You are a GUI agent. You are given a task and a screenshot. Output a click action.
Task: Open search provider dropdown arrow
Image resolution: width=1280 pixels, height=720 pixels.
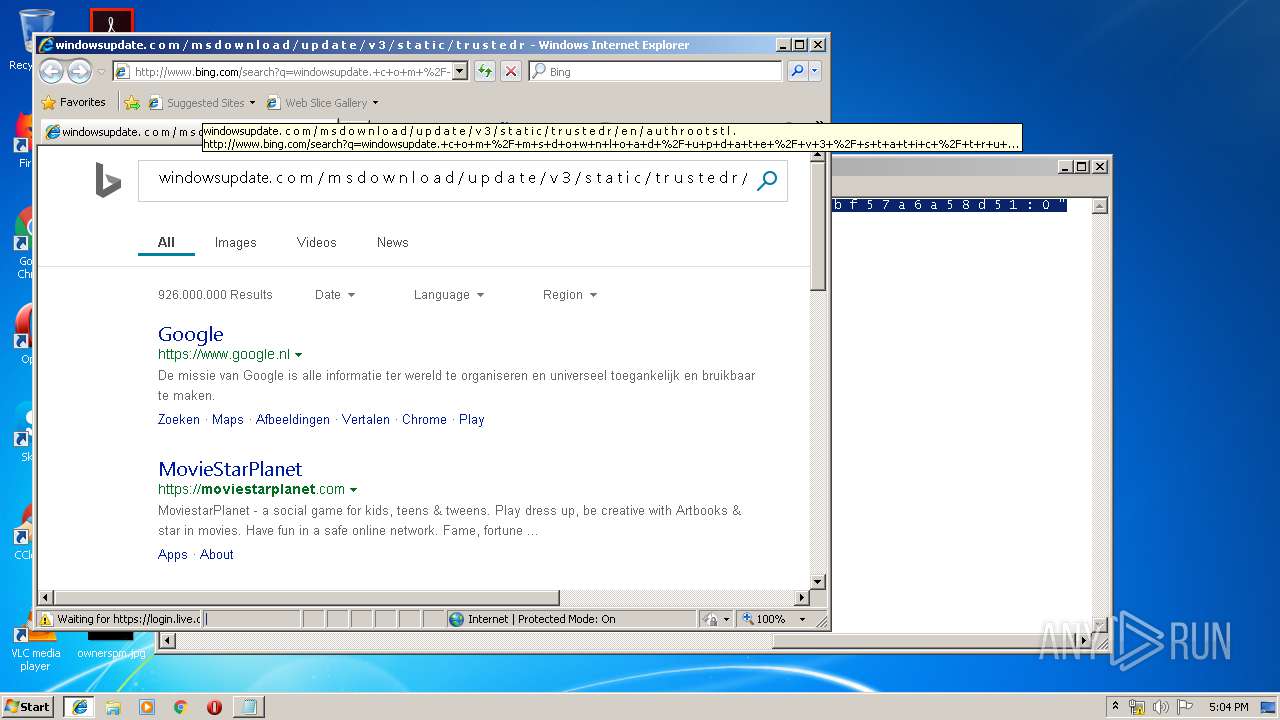(x=815, y=71)
